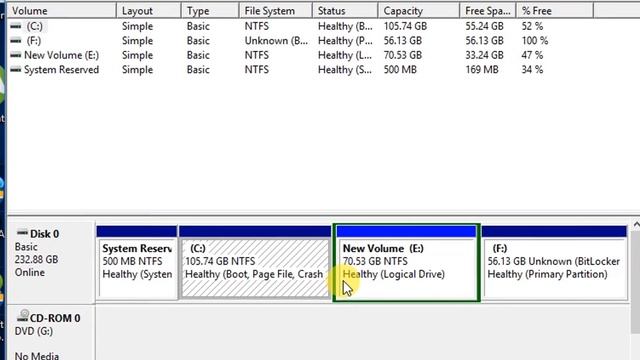Click the Disk 0 disk icon

22,233
